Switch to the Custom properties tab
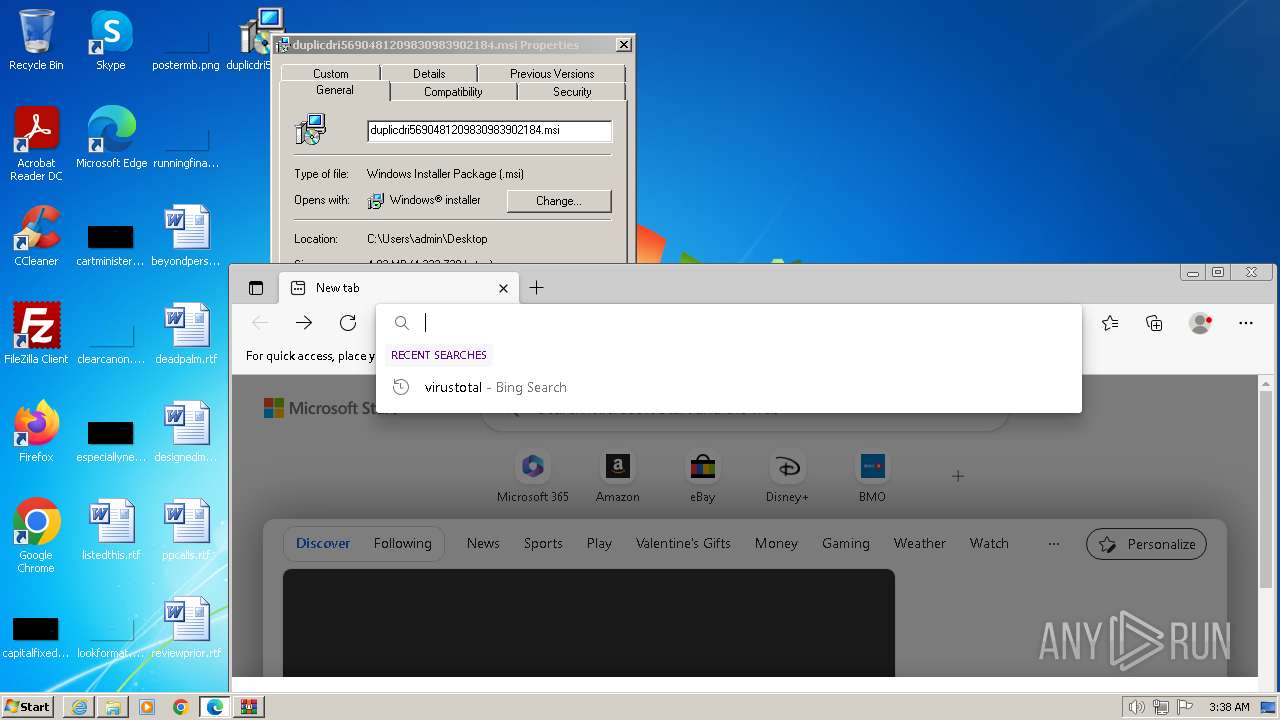 [331, 74]
